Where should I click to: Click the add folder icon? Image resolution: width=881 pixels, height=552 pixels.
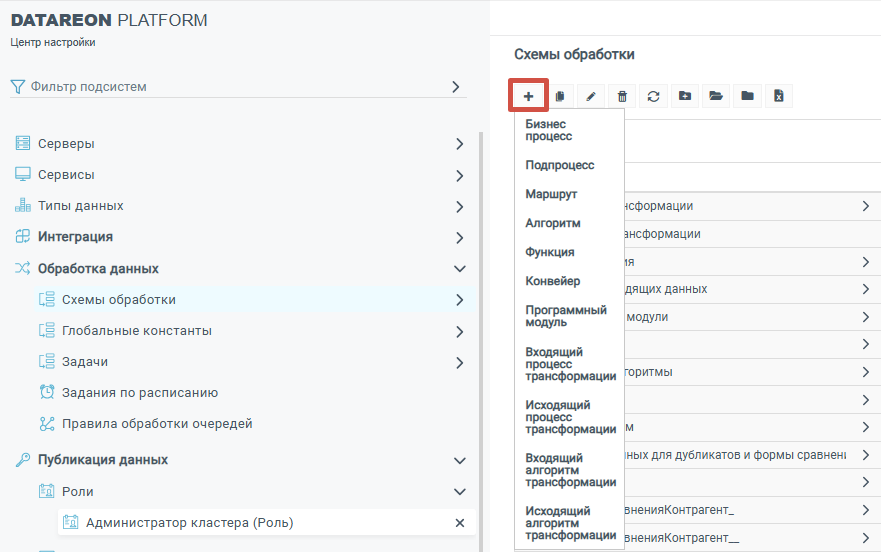click(x=684, y=96)
